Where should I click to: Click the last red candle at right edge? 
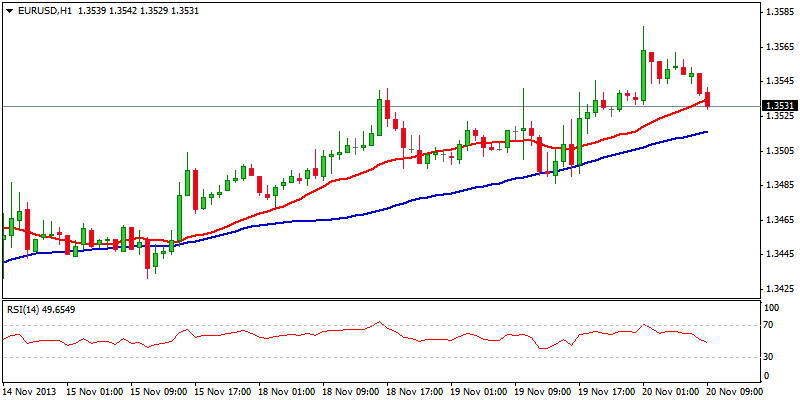pyautogui.click(x=708, y=99)
